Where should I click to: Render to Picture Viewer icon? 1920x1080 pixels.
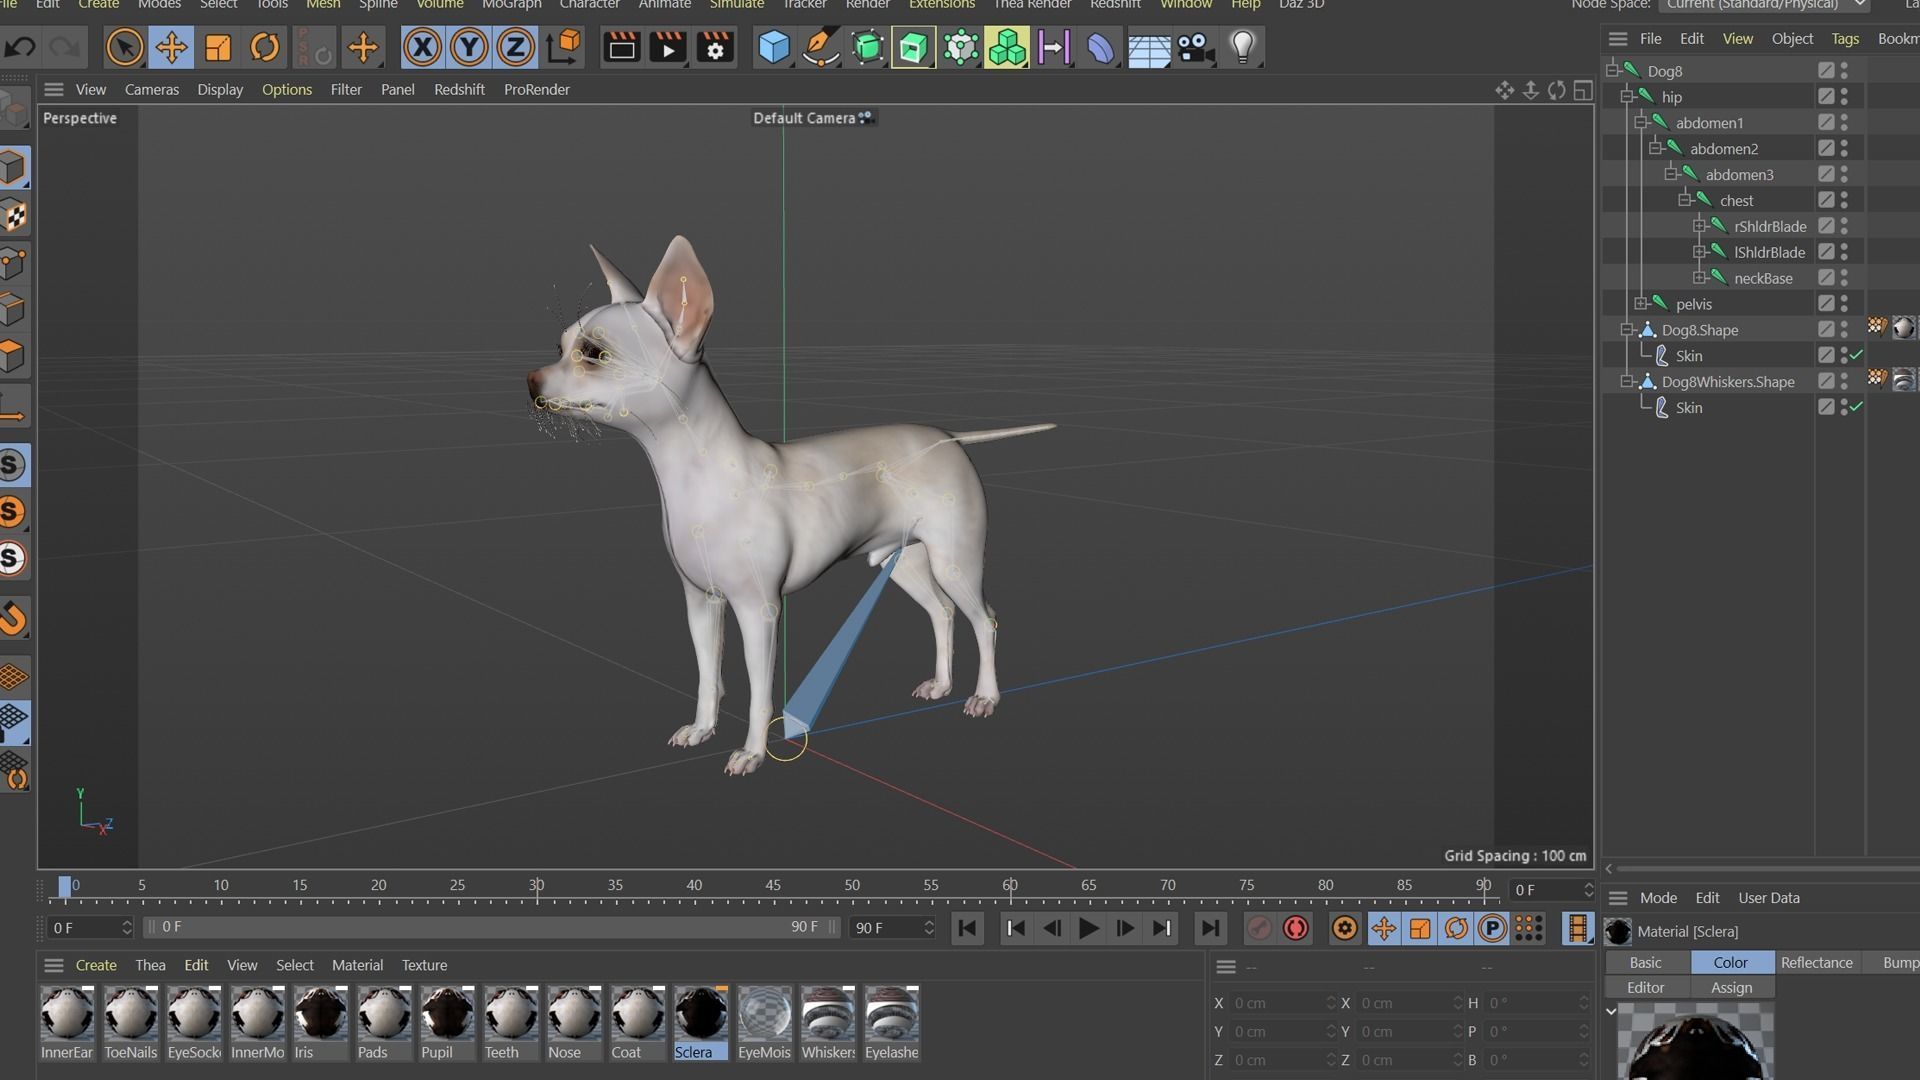pos(668,47)
